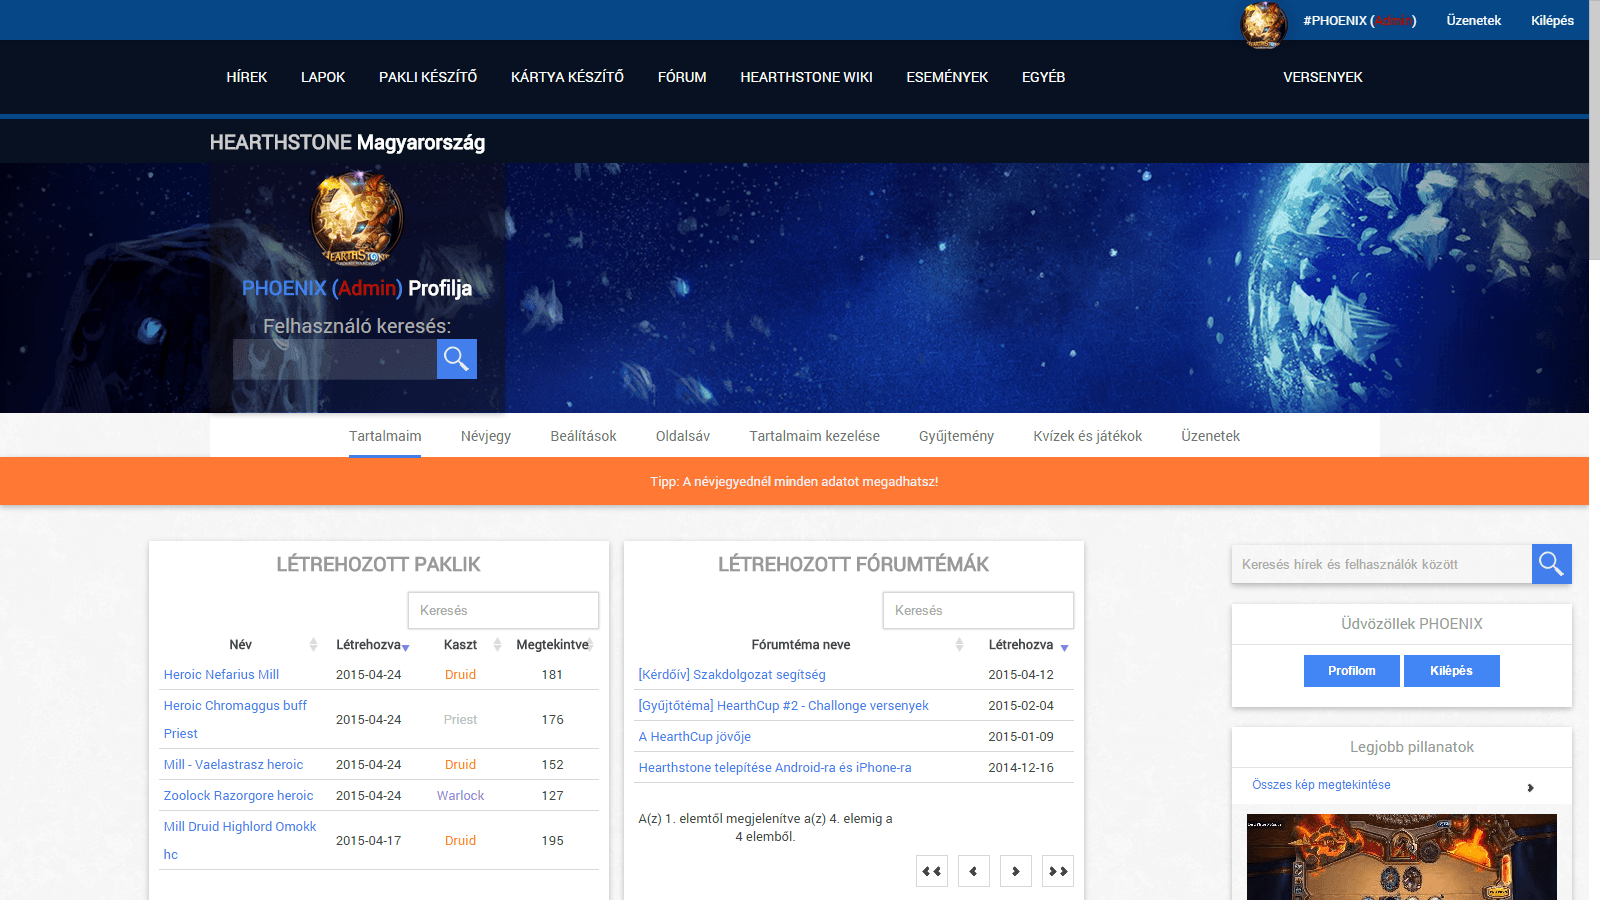Open HearthCup #2 Challonge versenyek topic
Screen dimensions: 1600x900
784,706
